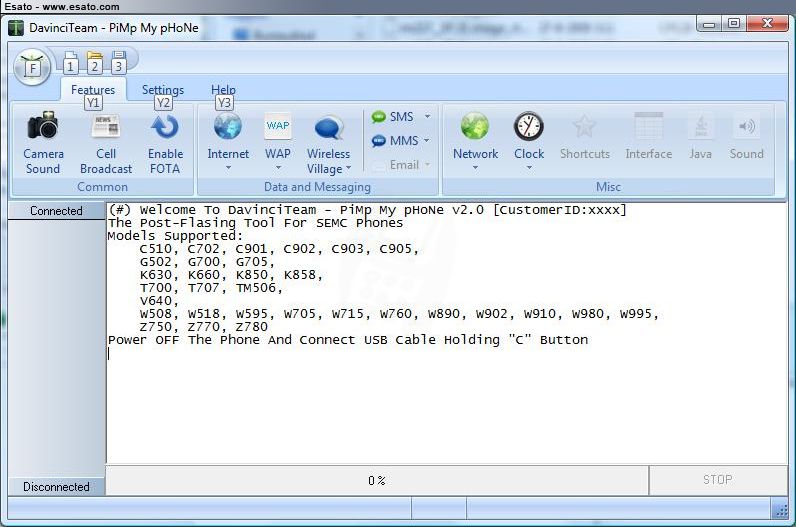Click the Internet globe icon
The height and width of the screenshot is (527, 796).
[x=227, y=126]
